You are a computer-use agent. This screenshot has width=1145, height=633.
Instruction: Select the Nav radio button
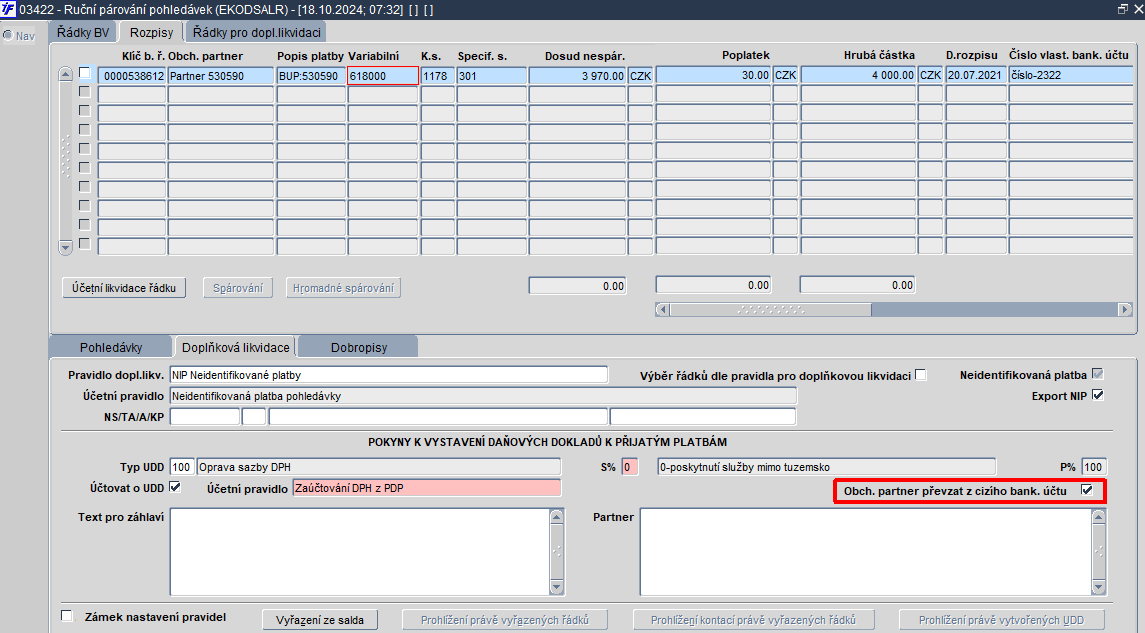point(8,35)
